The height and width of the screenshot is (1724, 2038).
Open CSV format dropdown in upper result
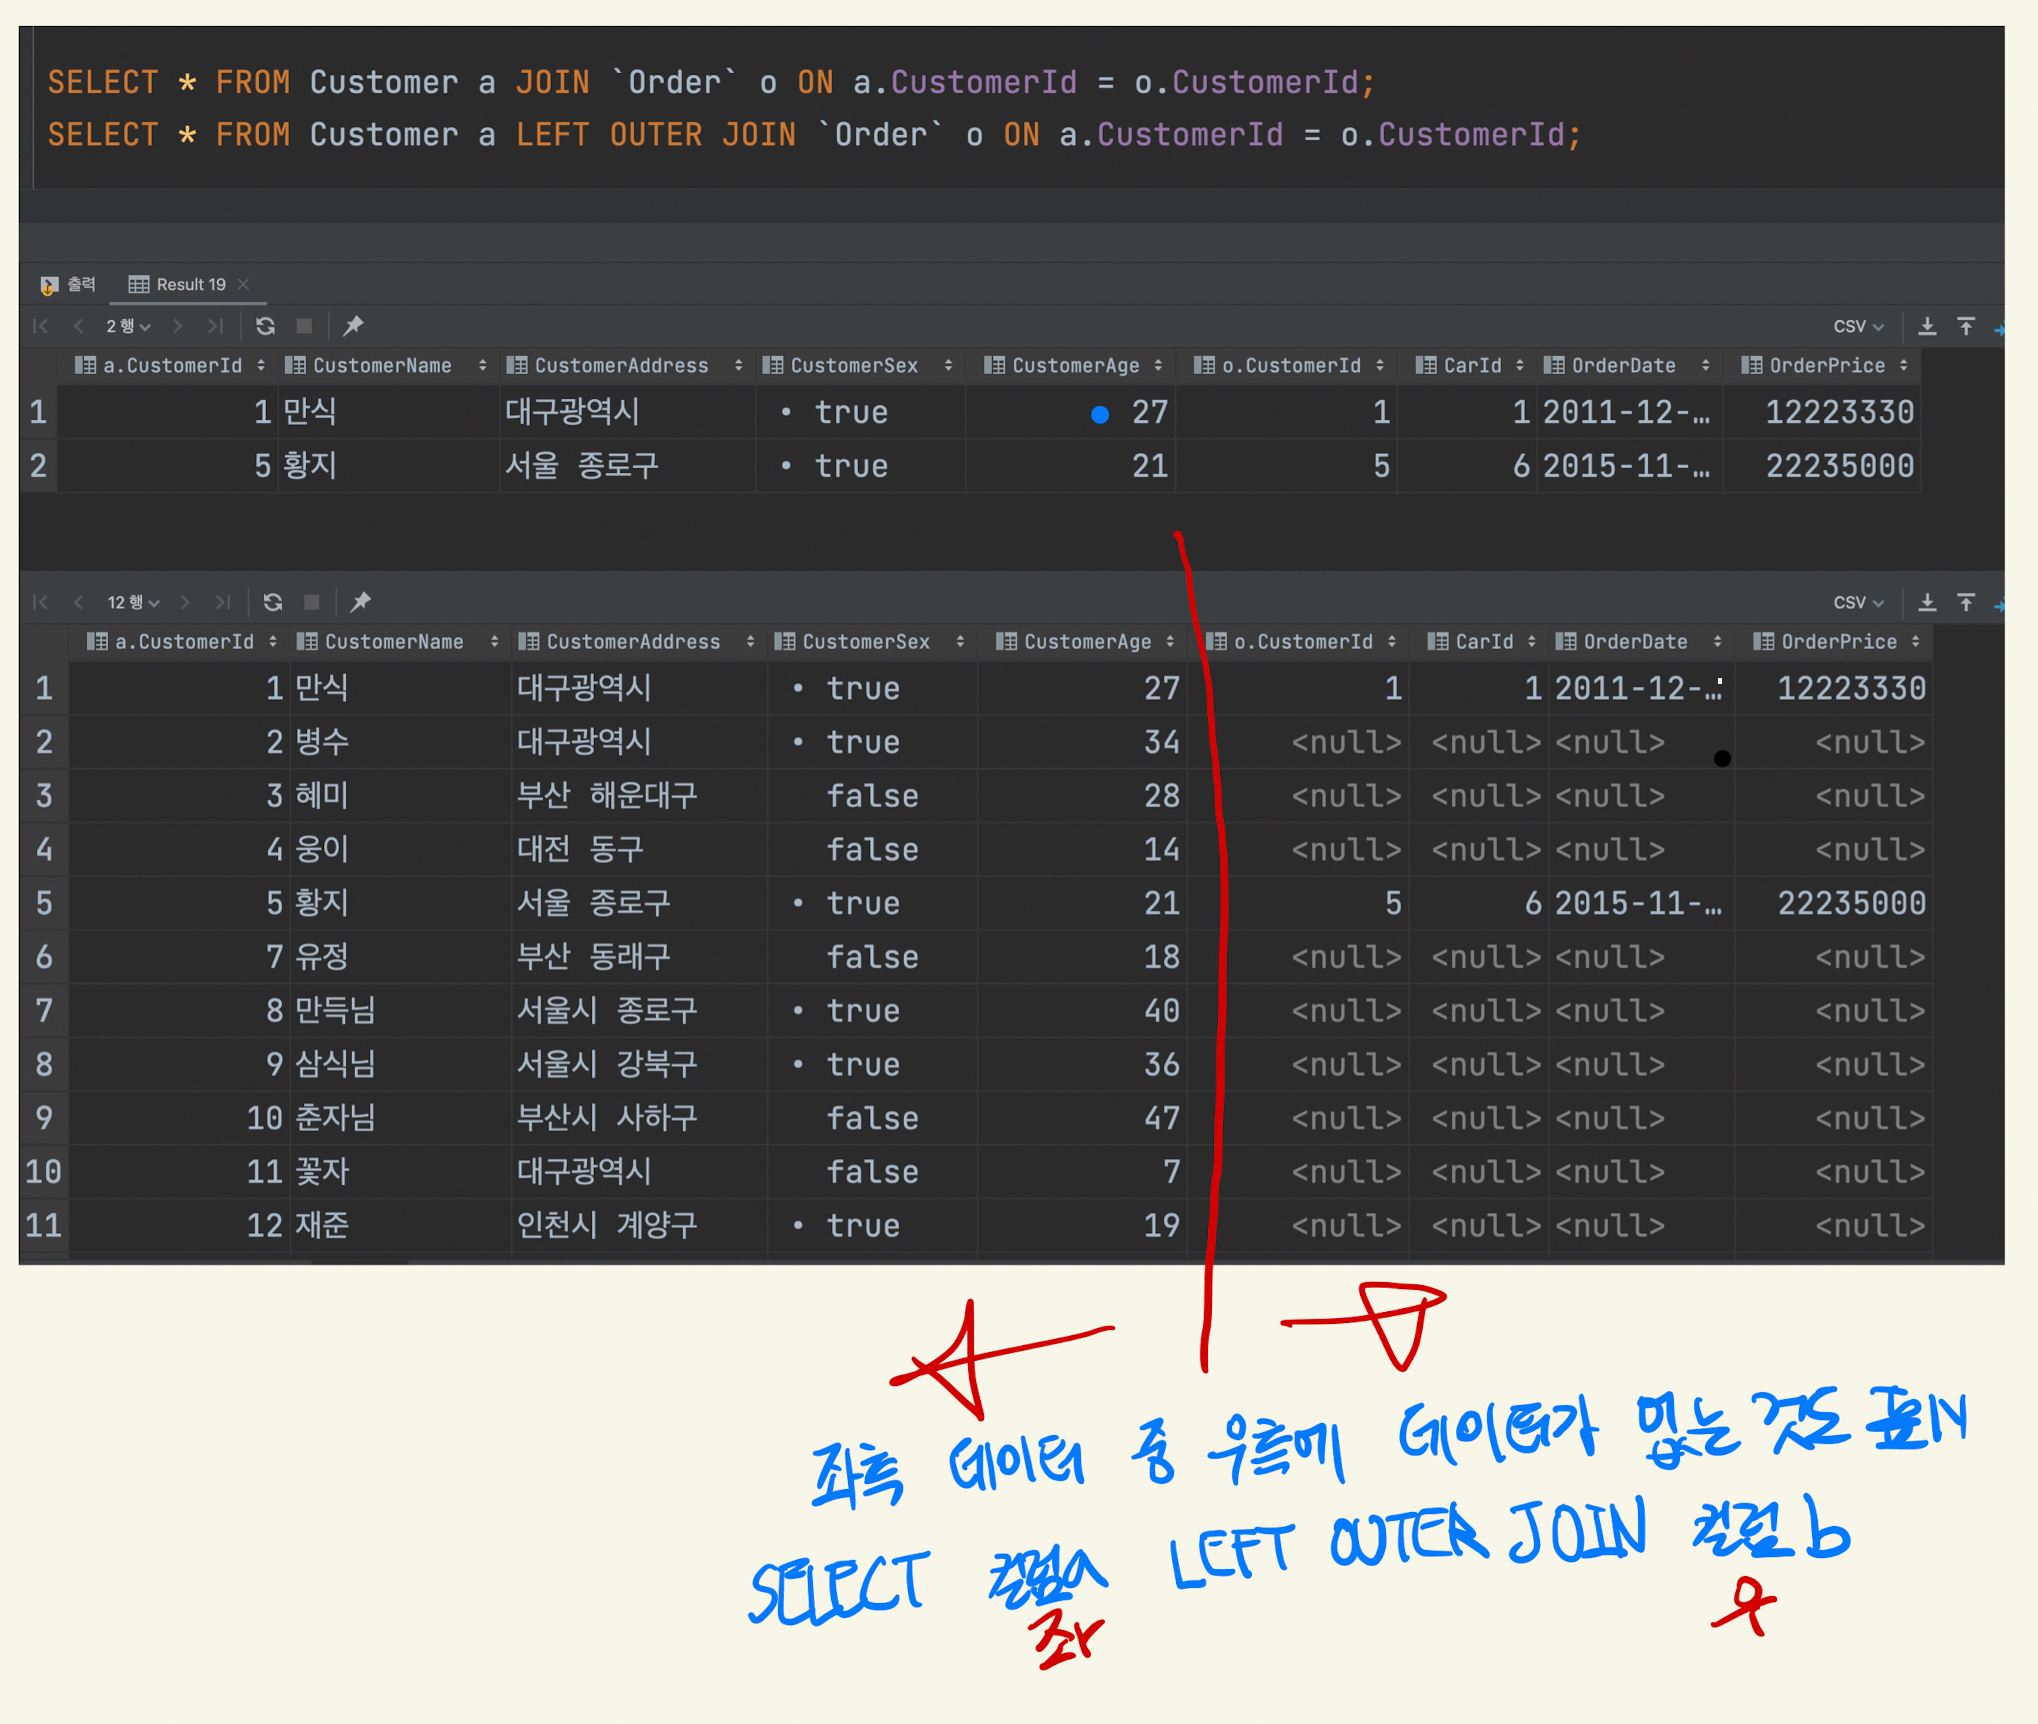click(x=1857, y=326)
